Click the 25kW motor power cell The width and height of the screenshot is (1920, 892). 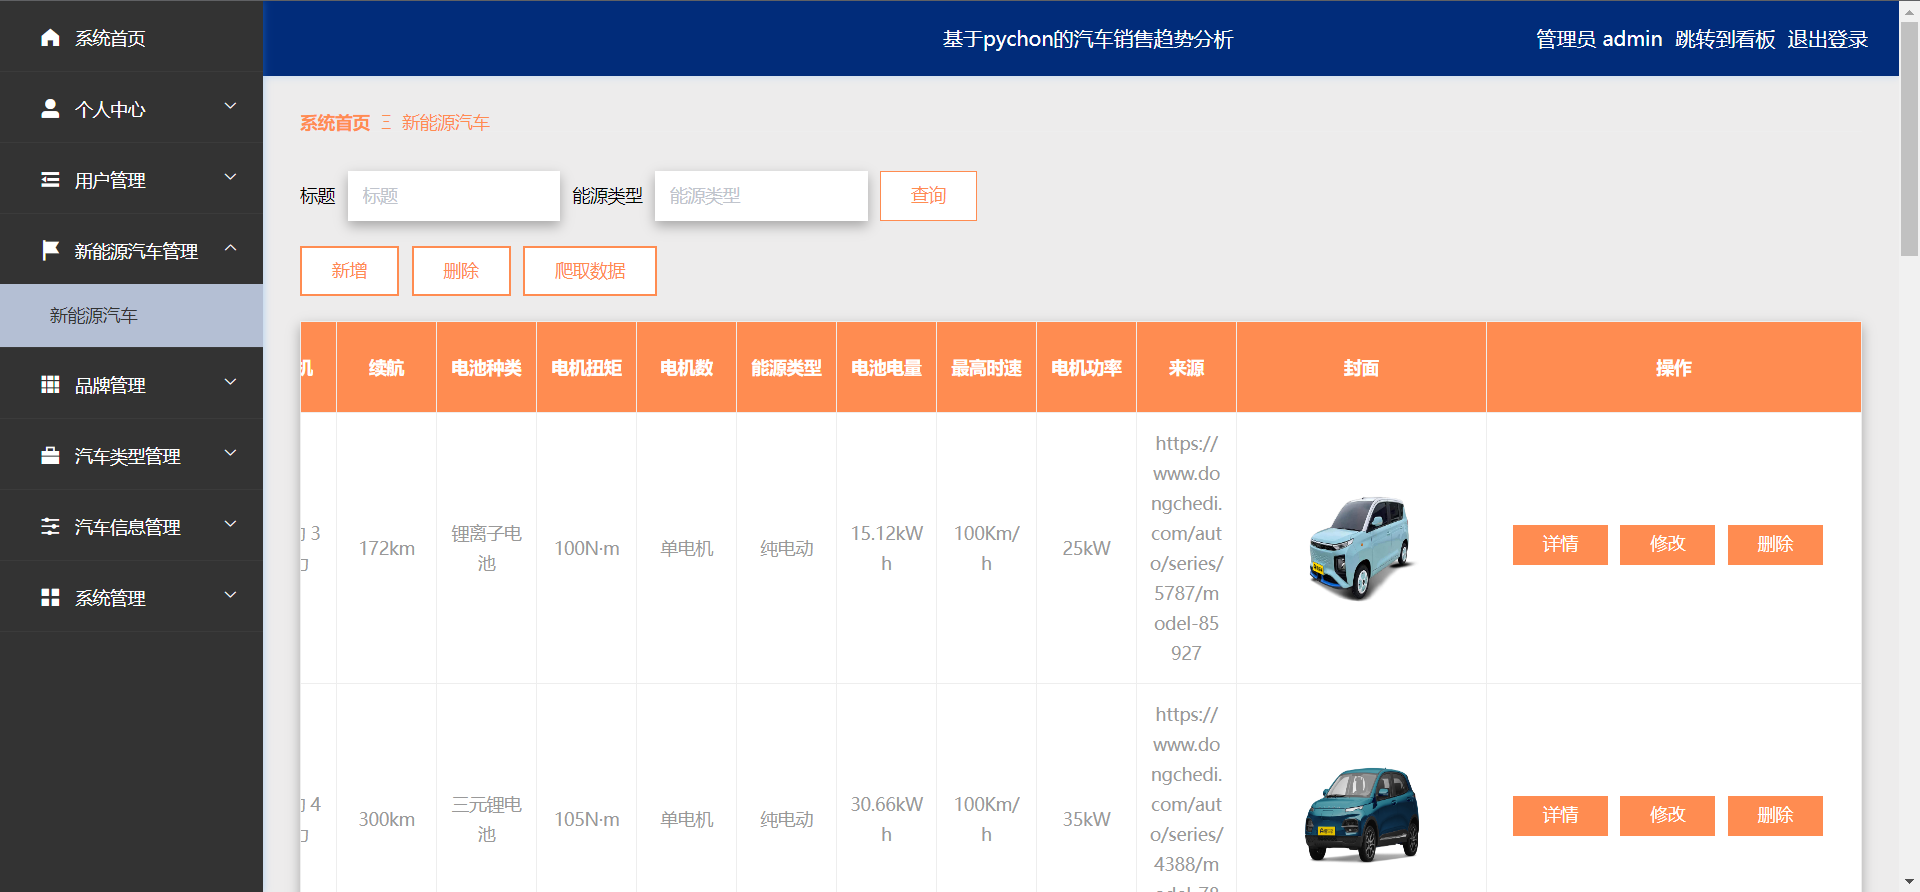point(1086,548)
